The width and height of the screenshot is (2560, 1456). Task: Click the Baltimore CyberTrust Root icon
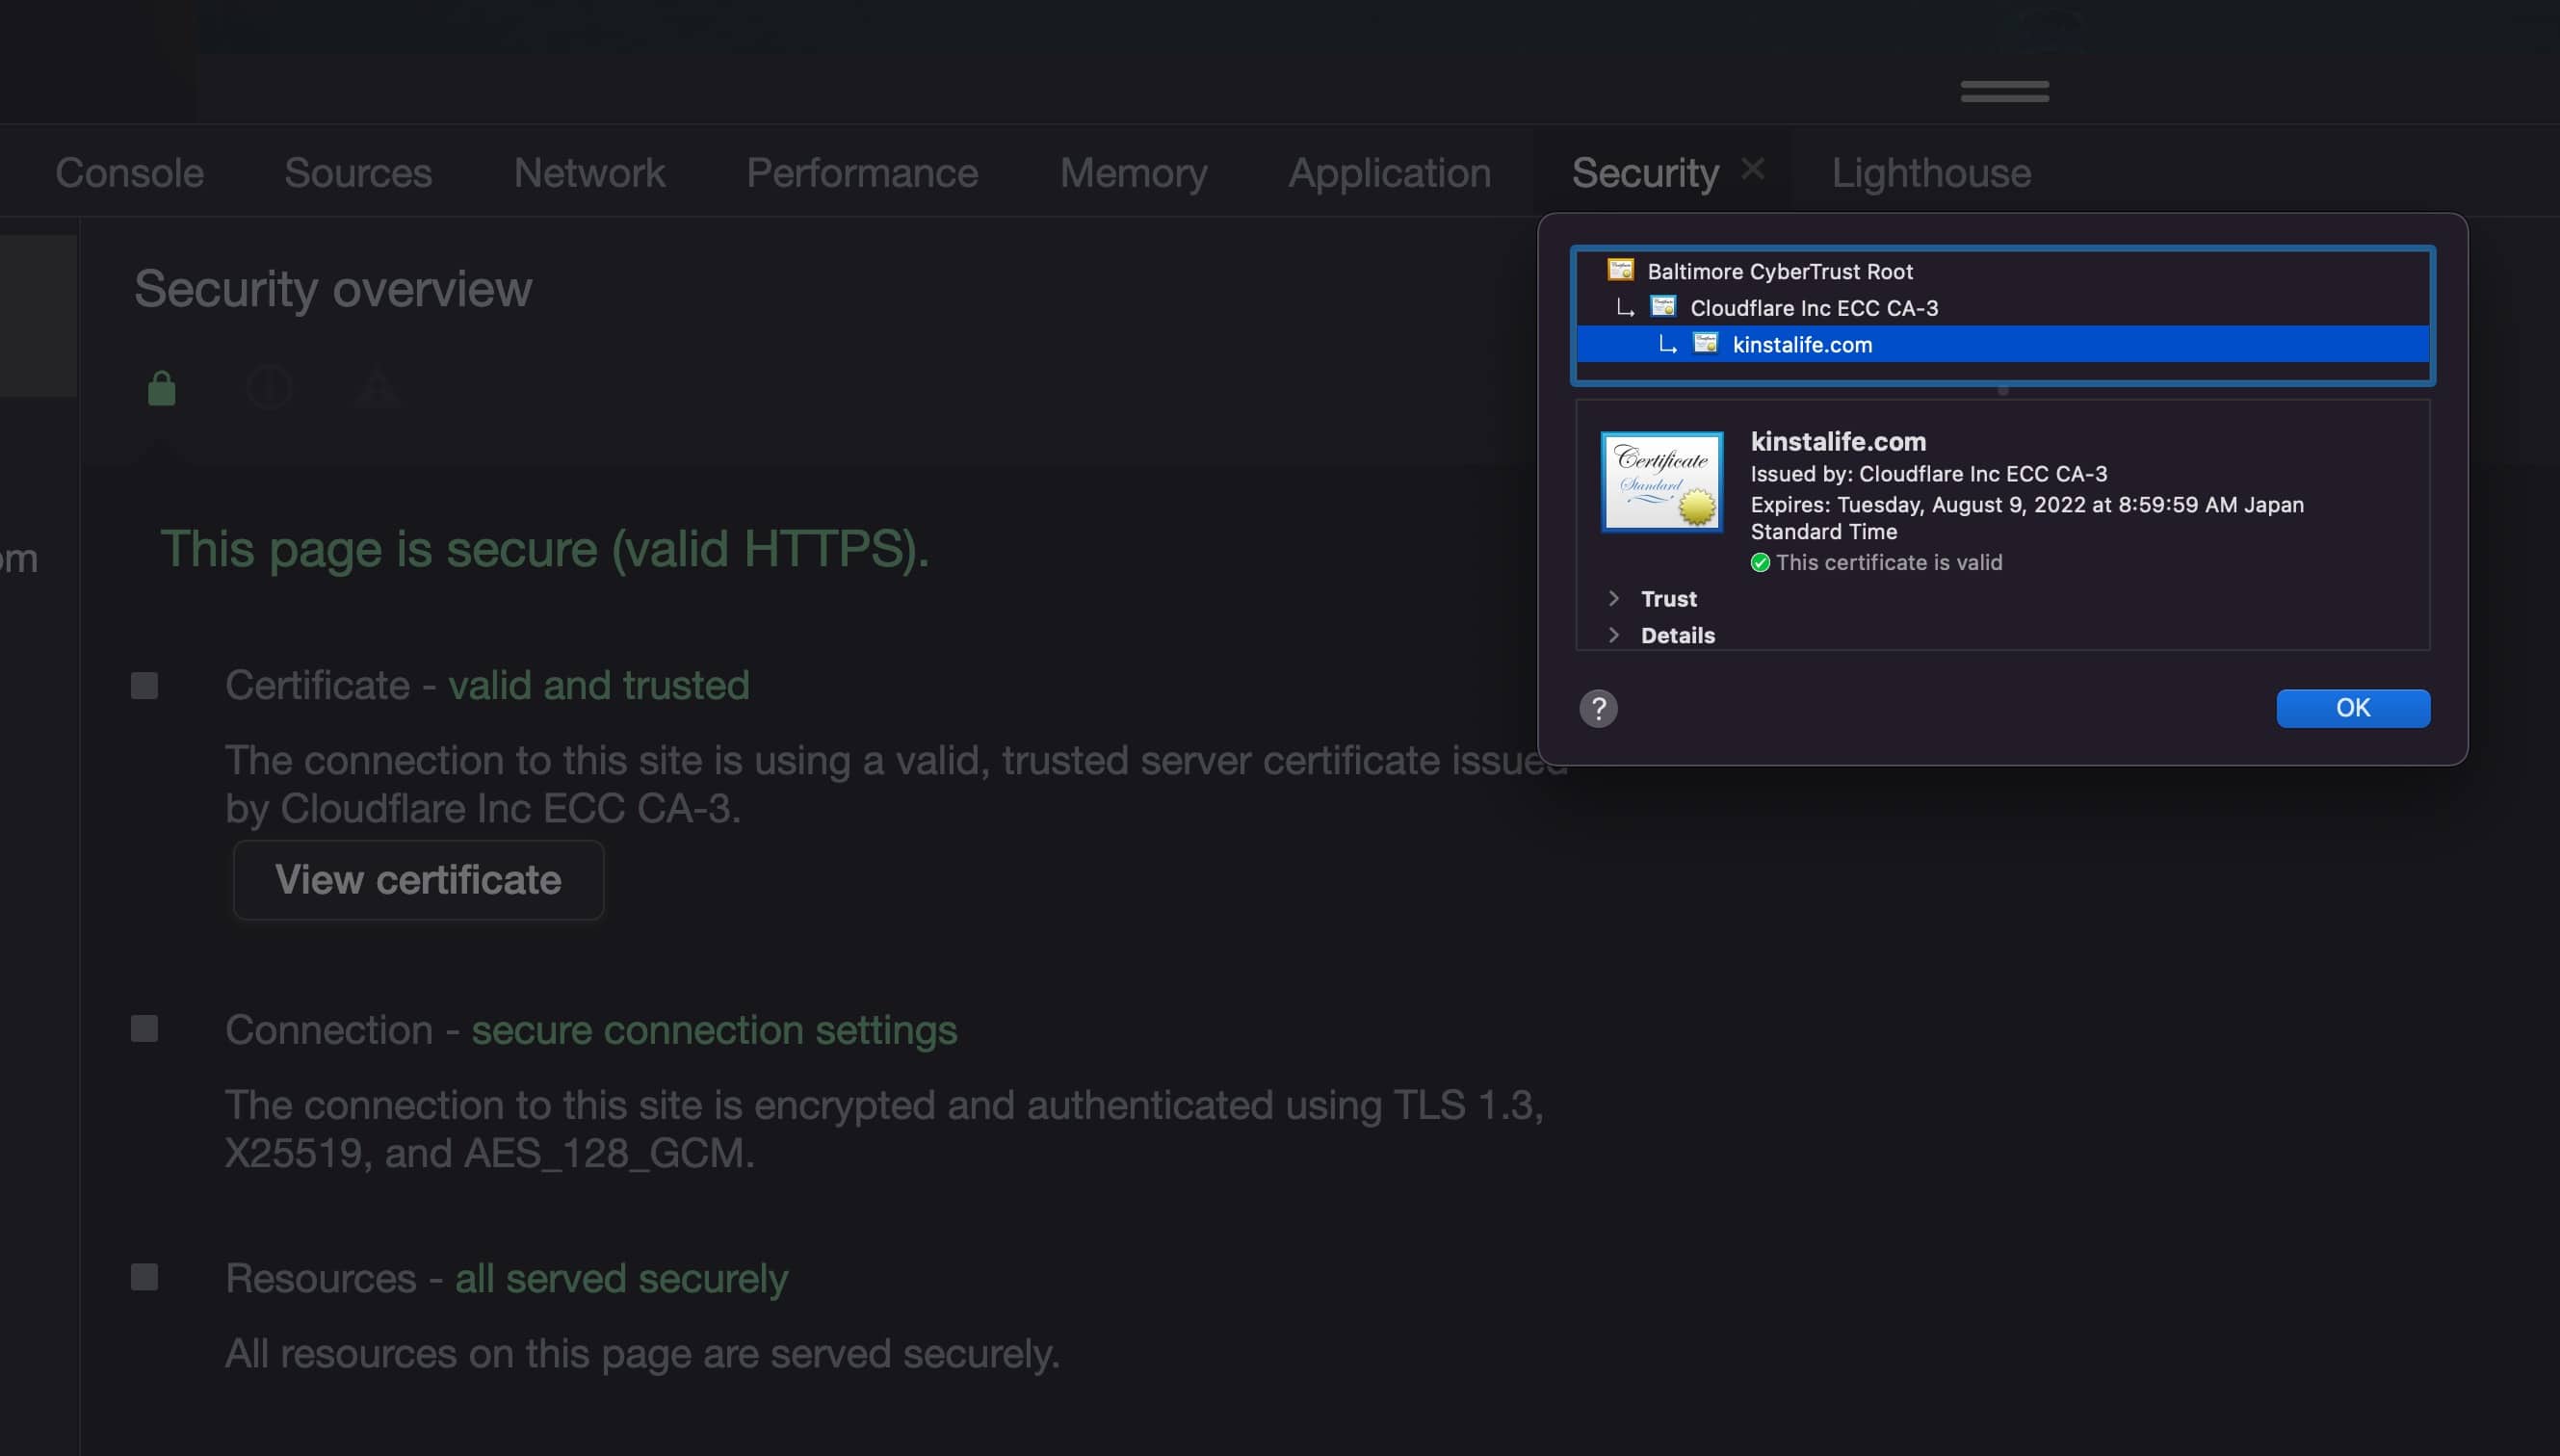[1621, 273]
